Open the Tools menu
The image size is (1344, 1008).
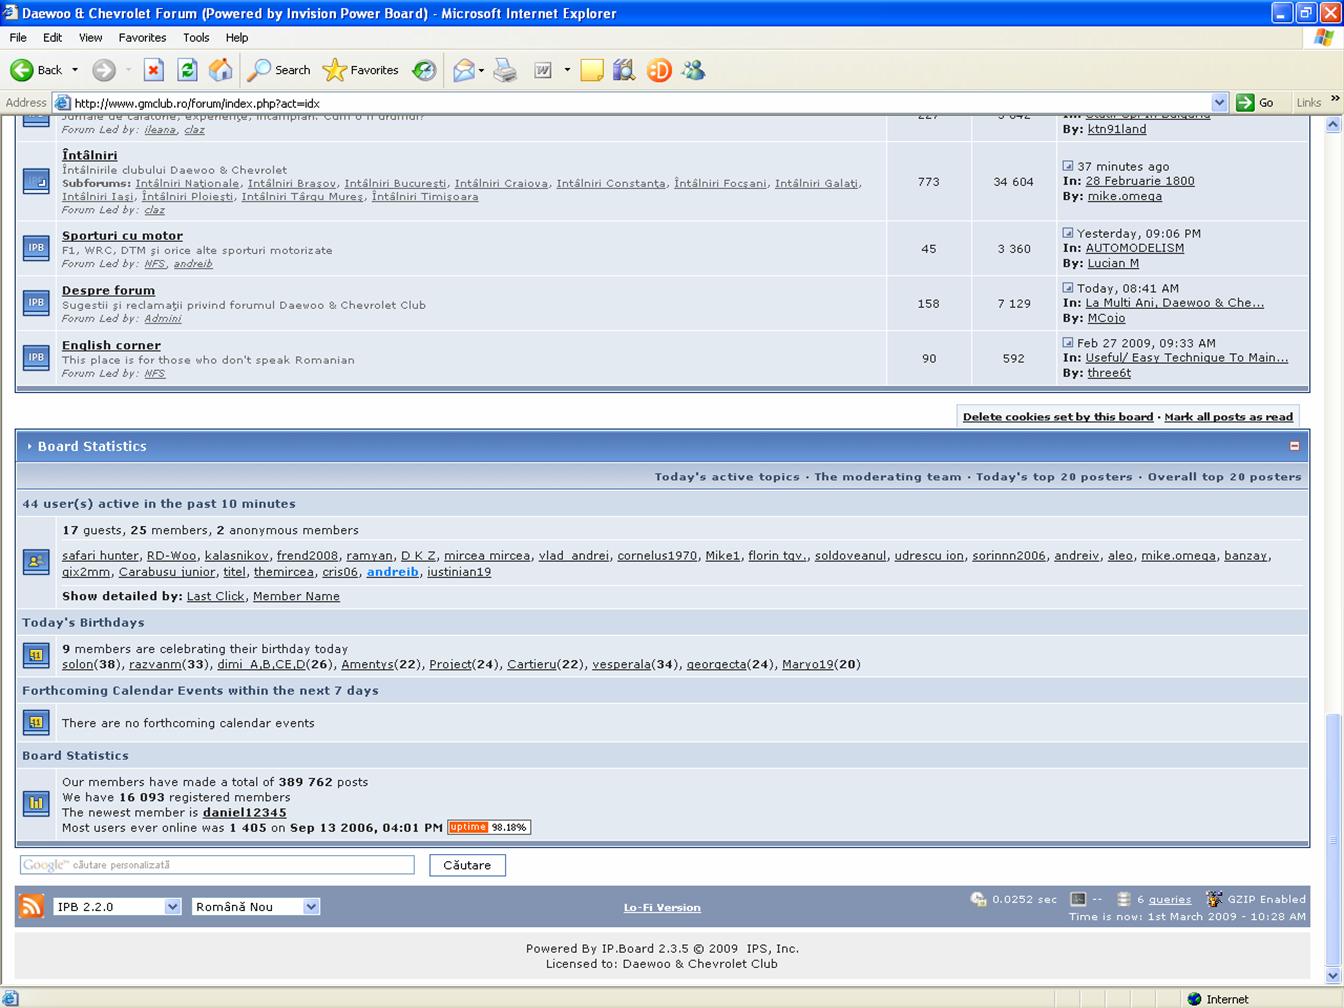click(196, 37)
